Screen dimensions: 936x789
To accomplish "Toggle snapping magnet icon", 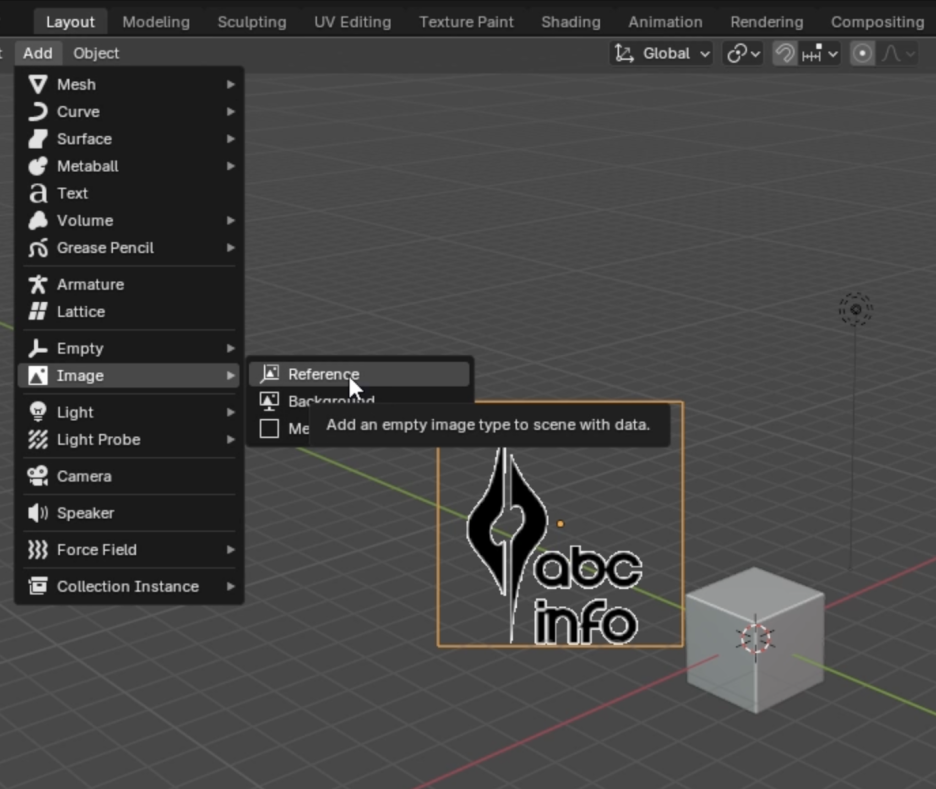I will click(784, 54).
